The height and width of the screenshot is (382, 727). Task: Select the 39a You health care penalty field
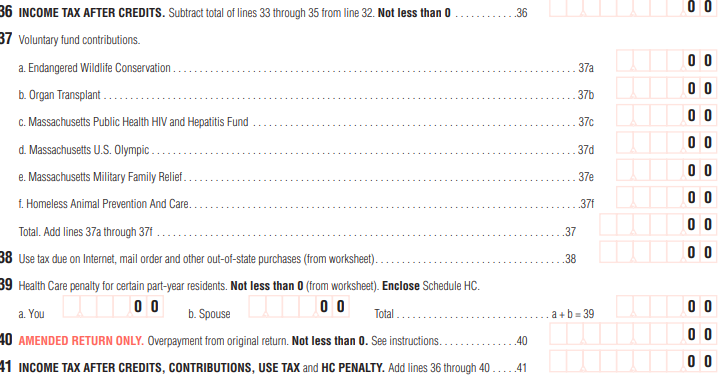point(113,306)
